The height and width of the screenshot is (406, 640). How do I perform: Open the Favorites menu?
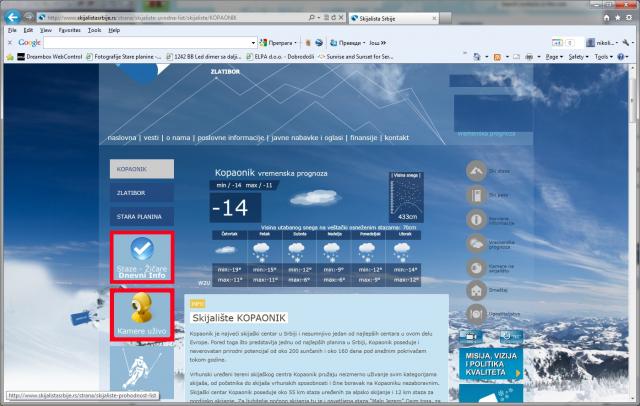point(69,30)
